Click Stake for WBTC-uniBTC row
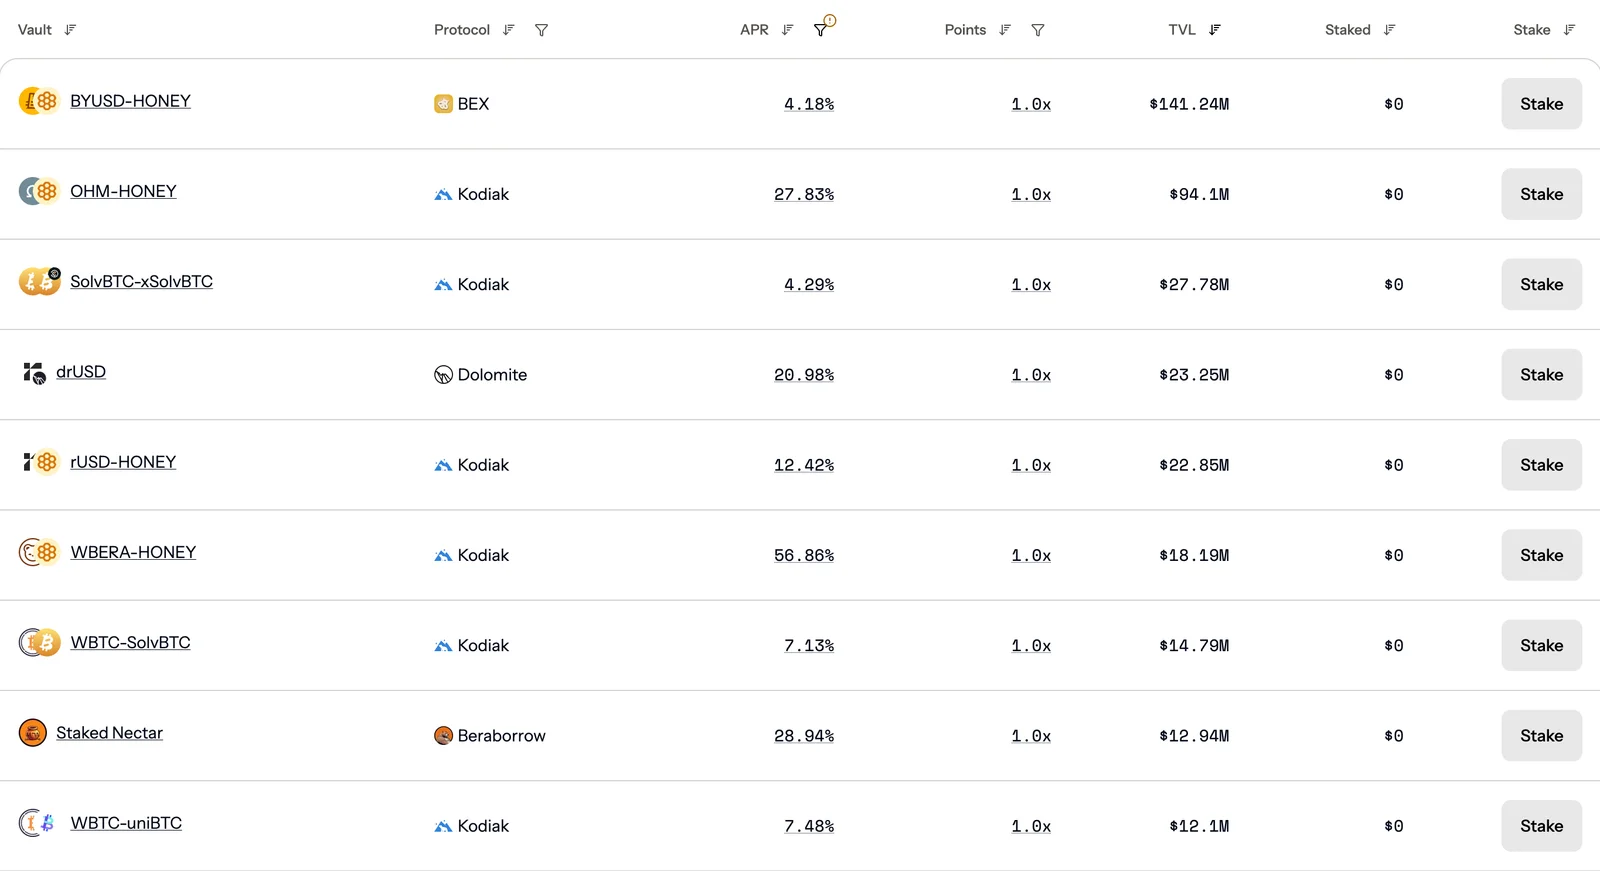Image resolution: width=1600 pixels, height=871 pixels. click(1541, 826)
